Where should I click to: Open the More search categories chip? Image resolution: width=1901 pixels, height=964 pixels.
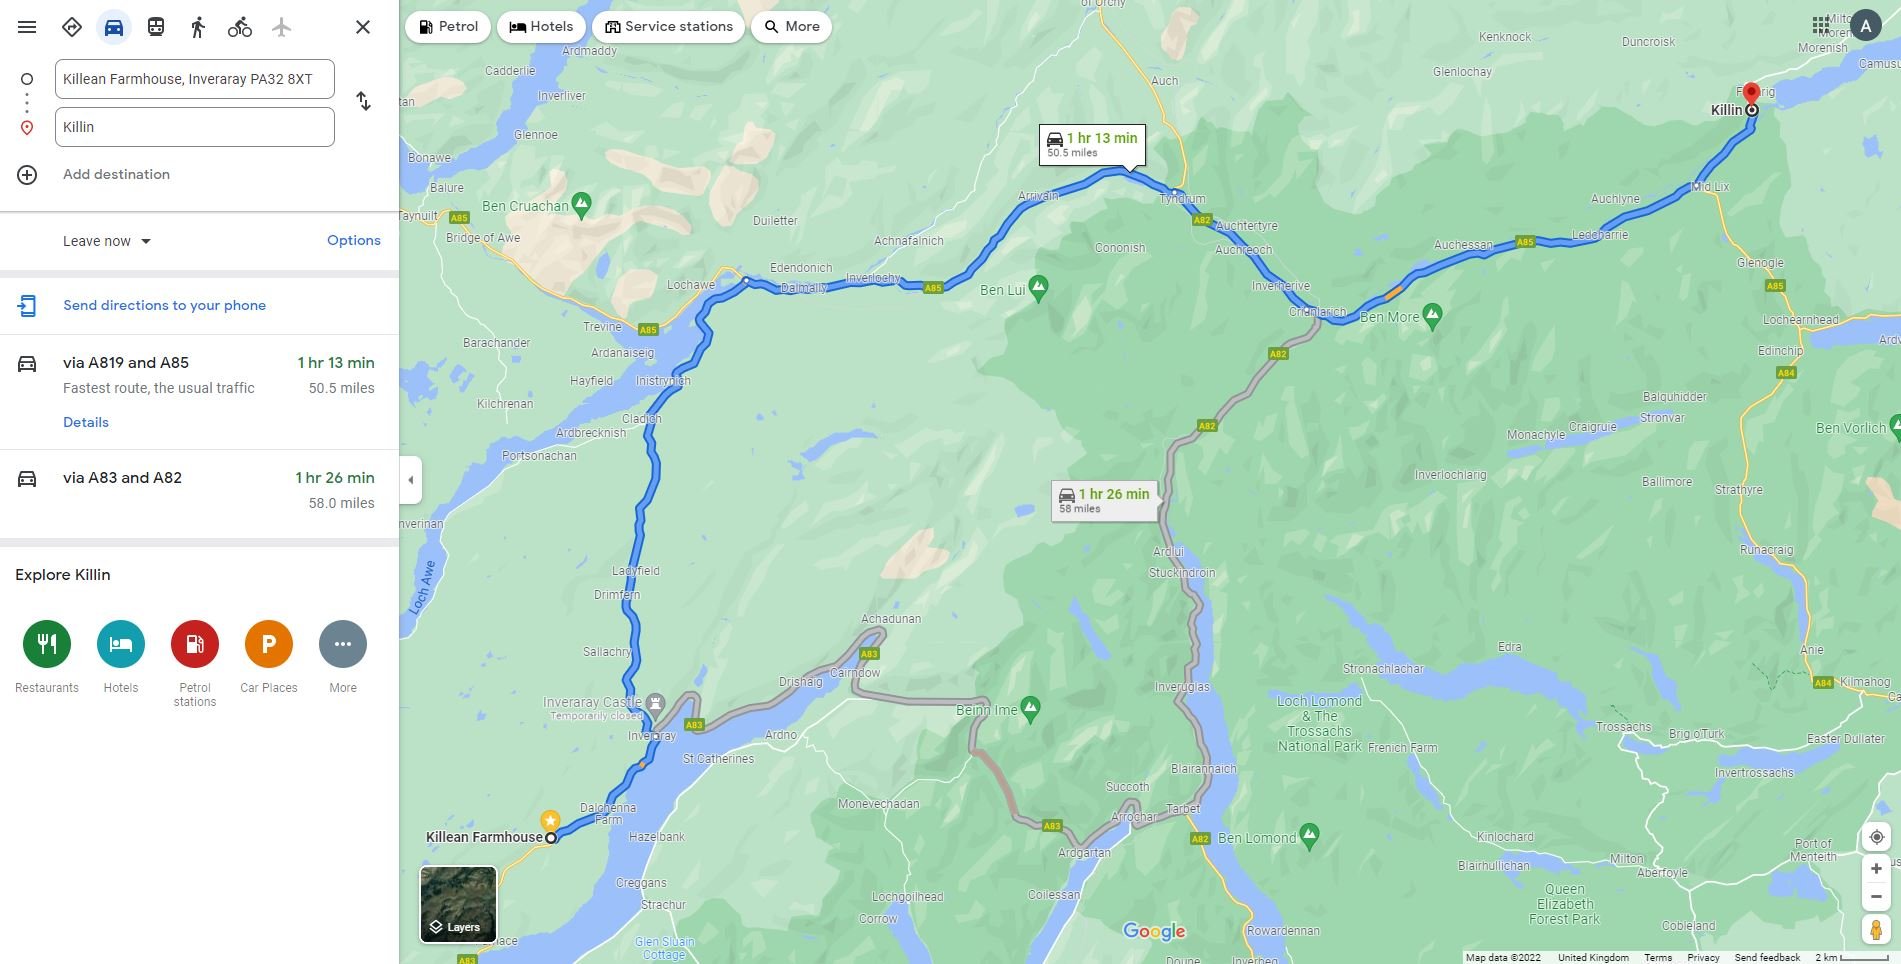click(x=792, y=27)
